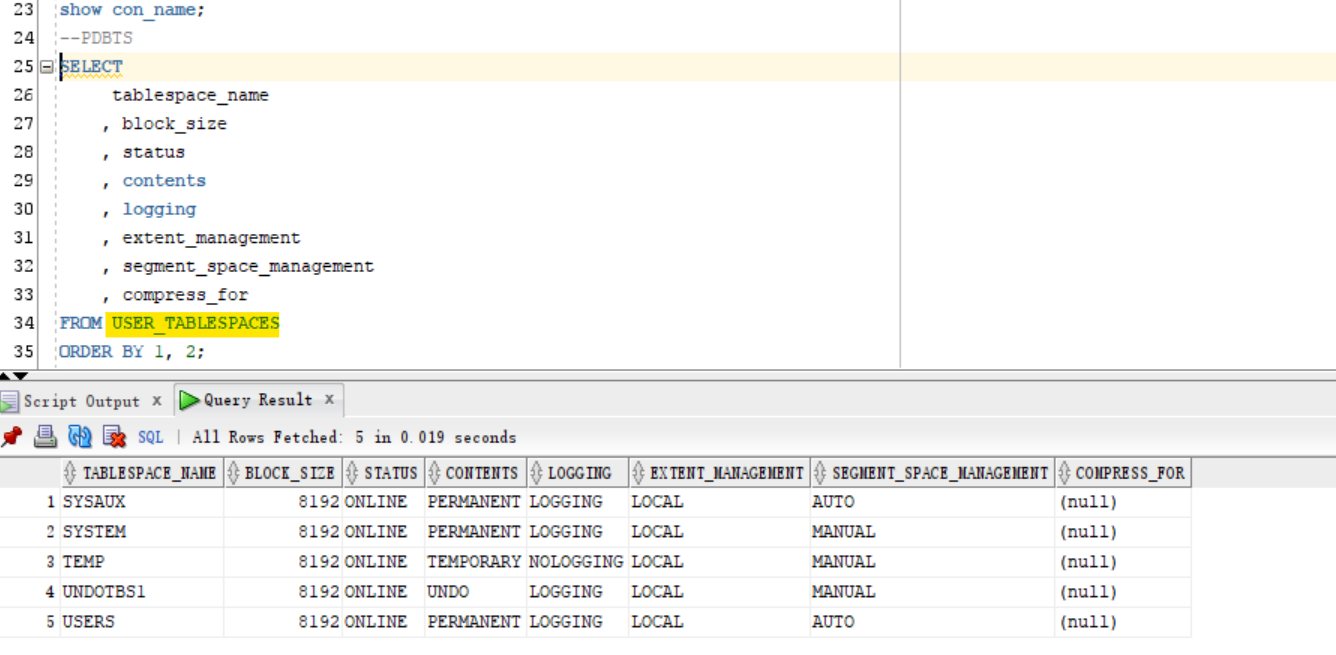This screenshot has height=655, width=1336.
Task: Place cursor on tablespace_name in line 26
Action: click(190, 95)
